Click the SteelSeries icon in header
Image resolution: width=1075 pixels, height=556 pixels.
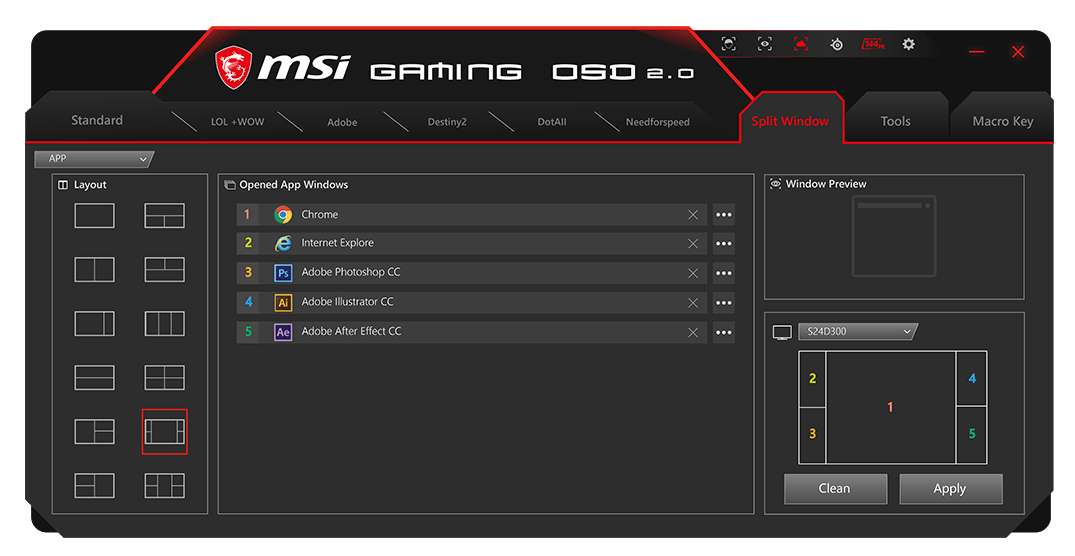click(837, 44)
